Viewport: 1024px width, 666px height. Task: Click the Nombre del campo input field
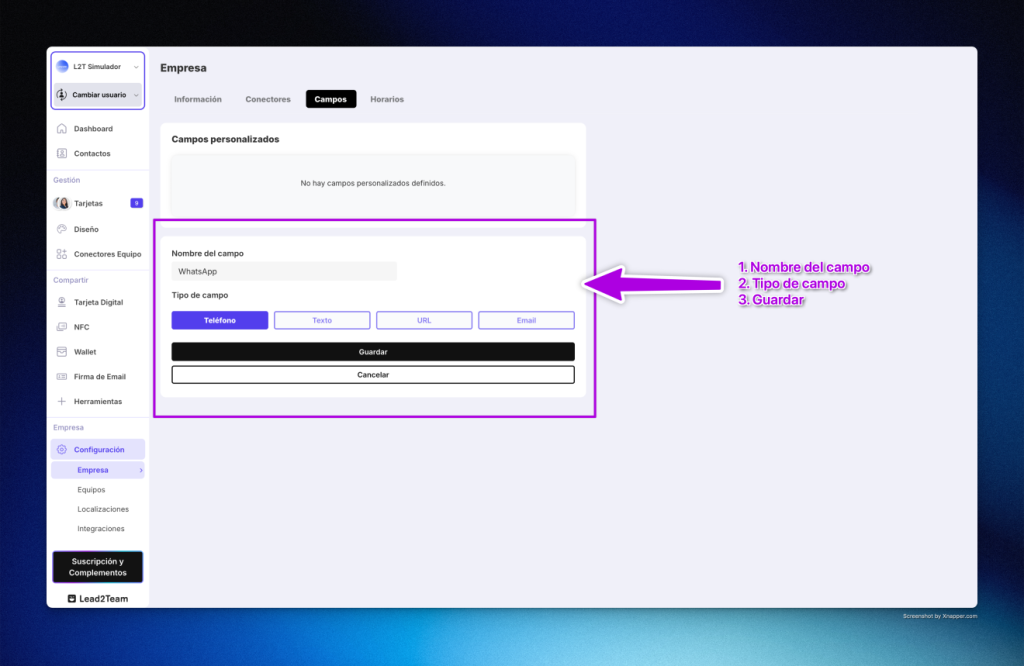(x=284, y=271)
